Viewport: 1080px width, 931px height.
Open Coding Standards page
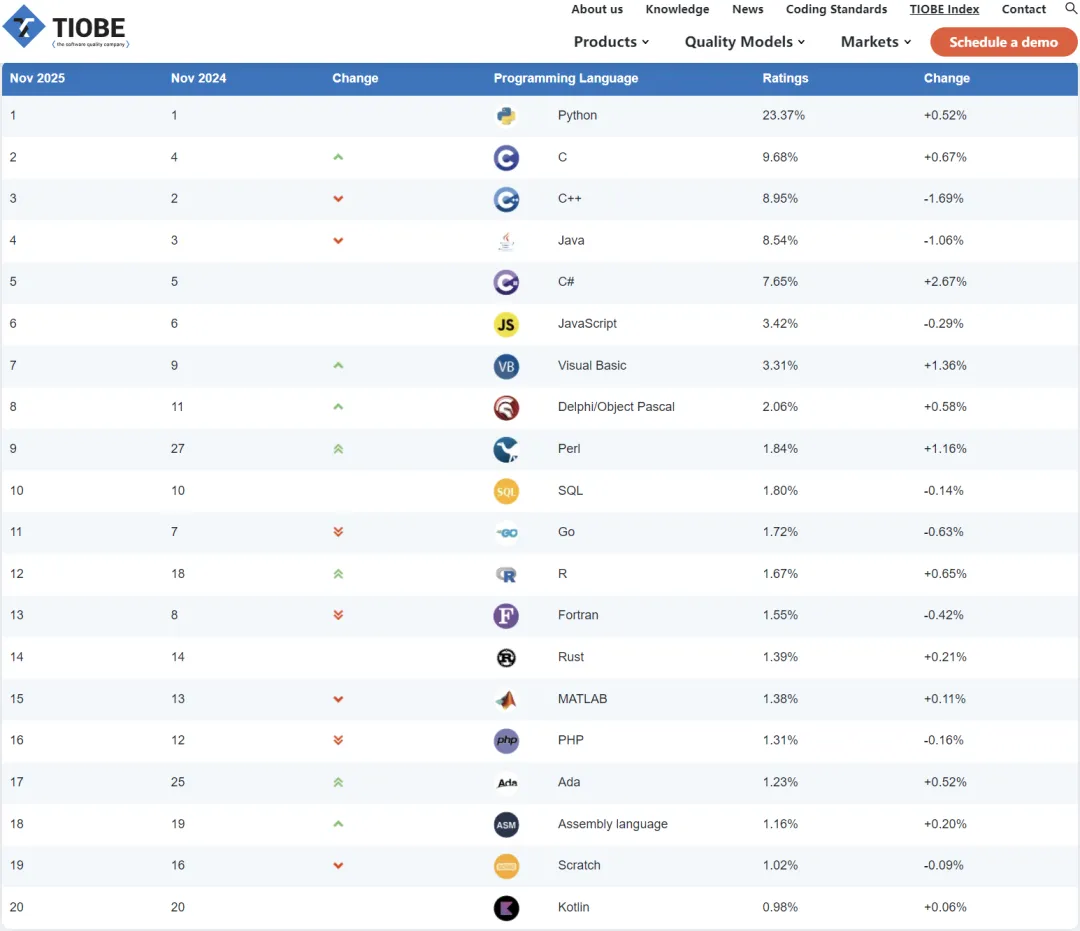point(836,9)
